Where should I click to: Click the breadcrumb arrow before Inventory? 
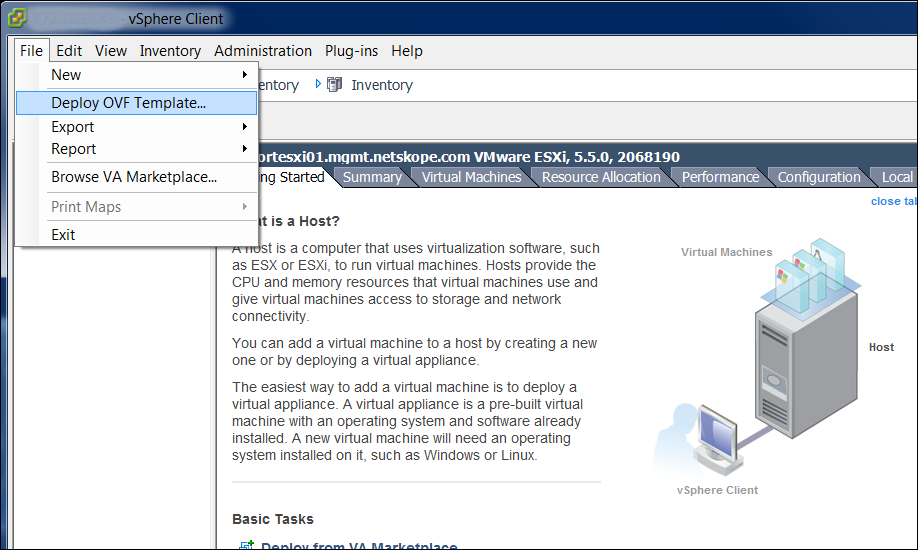coord(318,84)
